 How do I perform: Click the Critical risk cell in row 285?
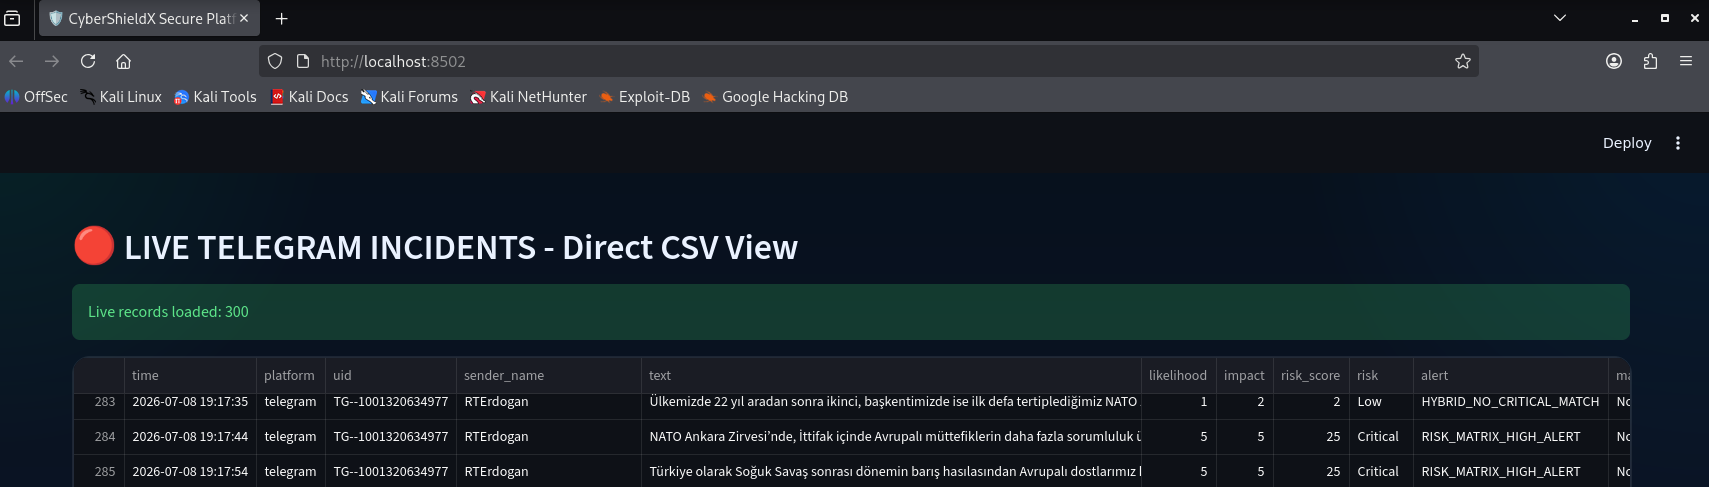[x=1381, y=472]
